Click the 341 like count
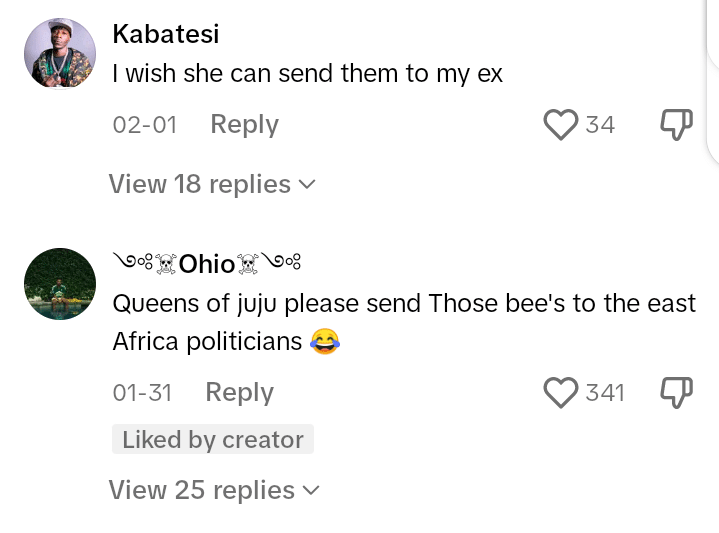 click(605, 393)
